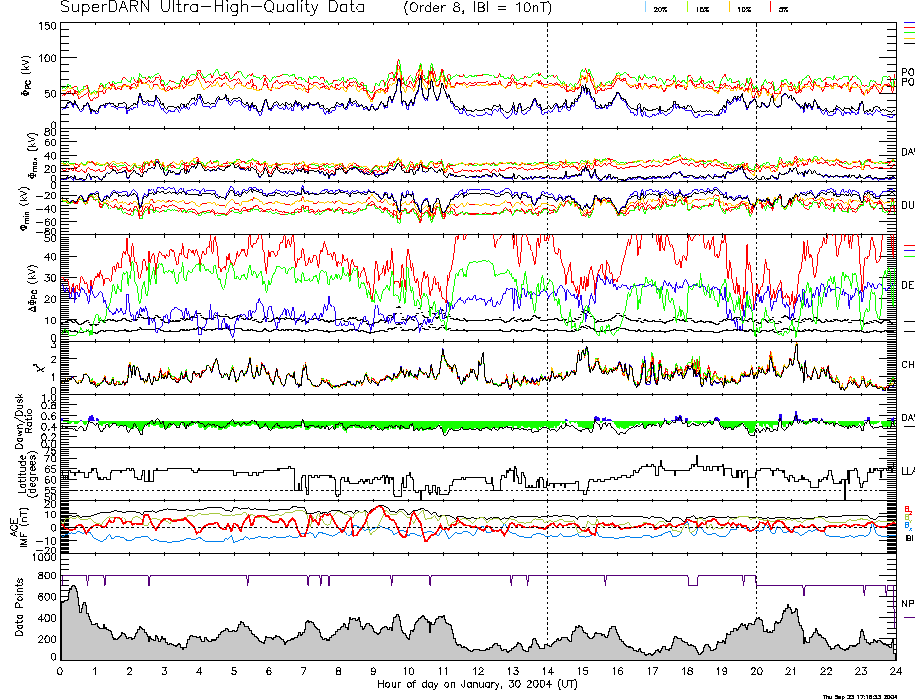The width and height of the screenshot is (915, 700).
Task: Click the red Bz label in IMF legend
Action: coord(906,509)
